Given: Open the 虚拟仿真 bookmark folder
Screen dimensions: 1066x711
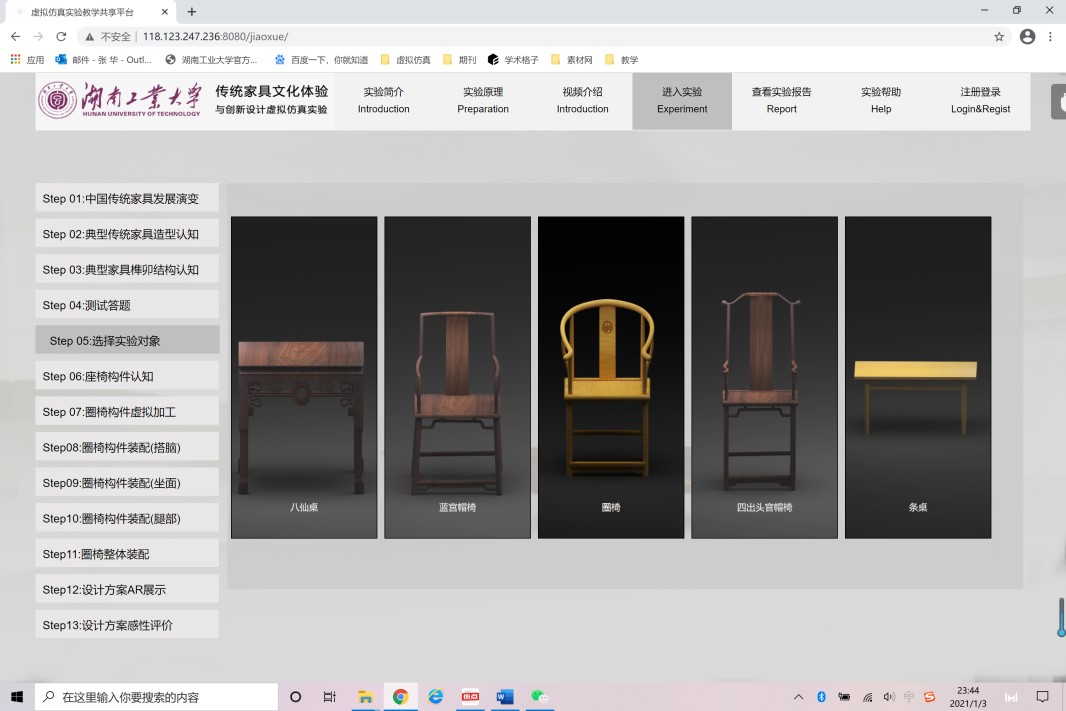Looking at the screenshot, I should [x=406, y=60].
